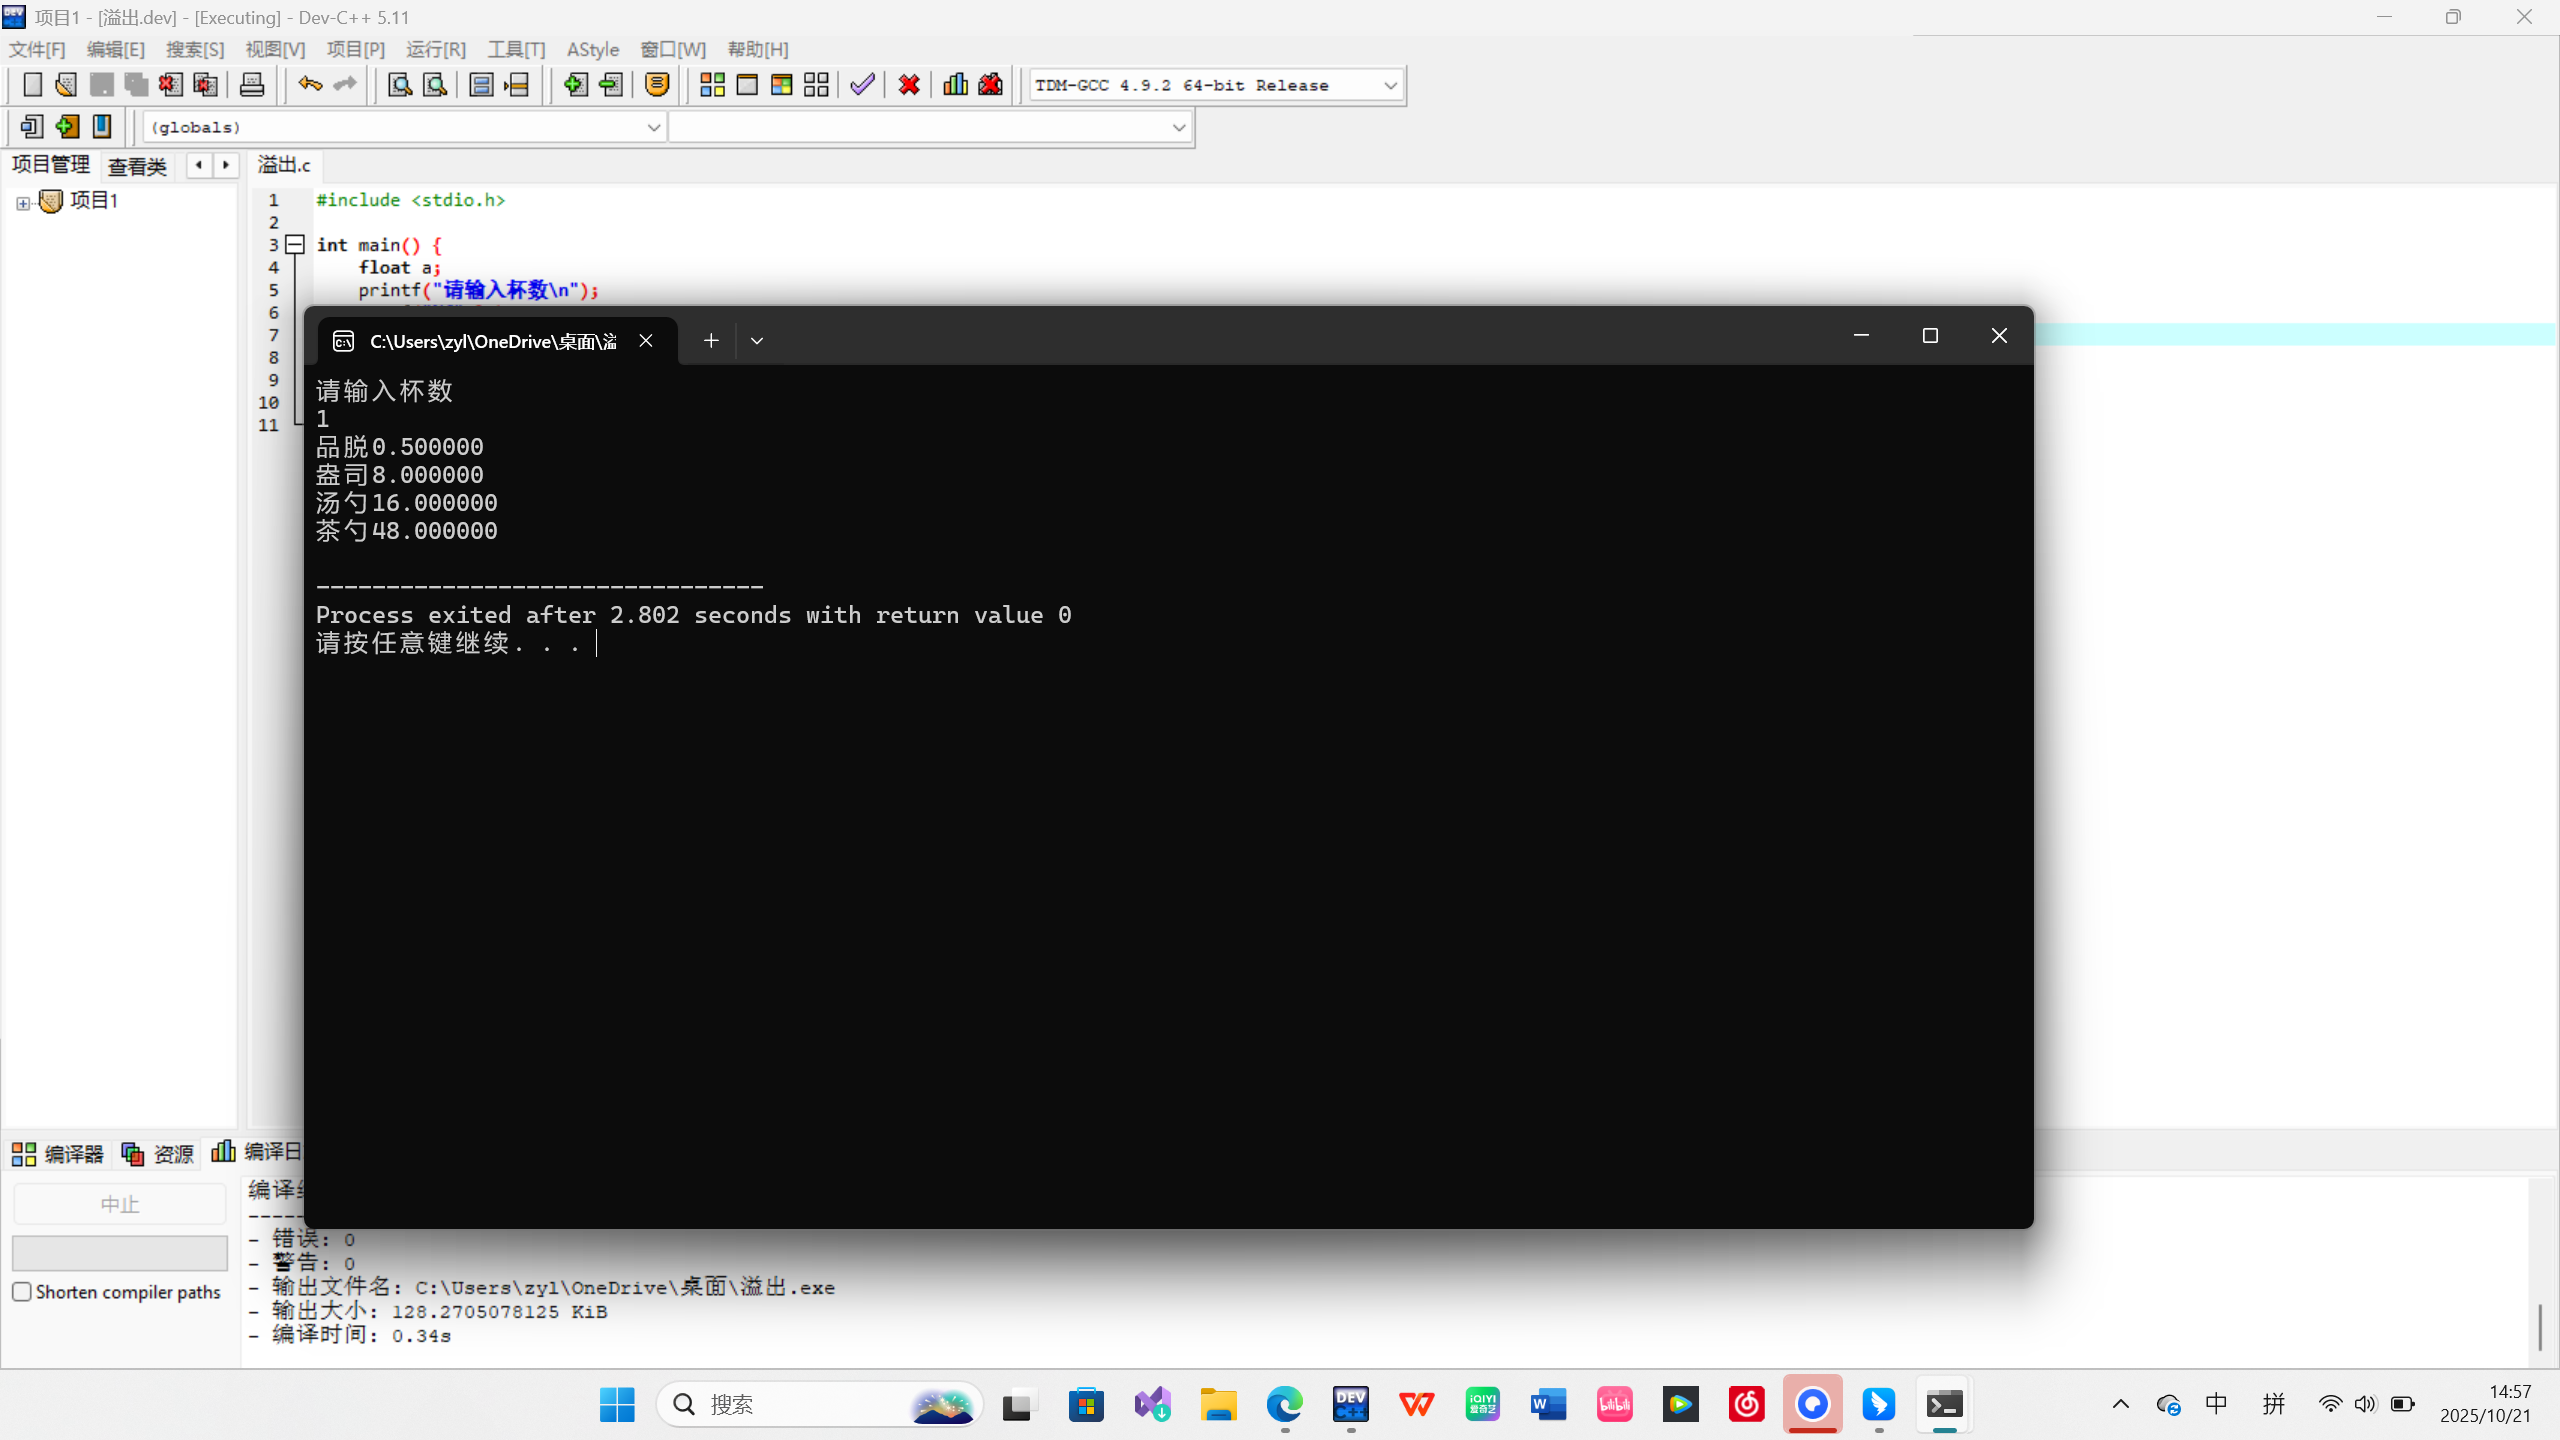
Task: Click the Find magnifier icon
Action: coord(399,85)
